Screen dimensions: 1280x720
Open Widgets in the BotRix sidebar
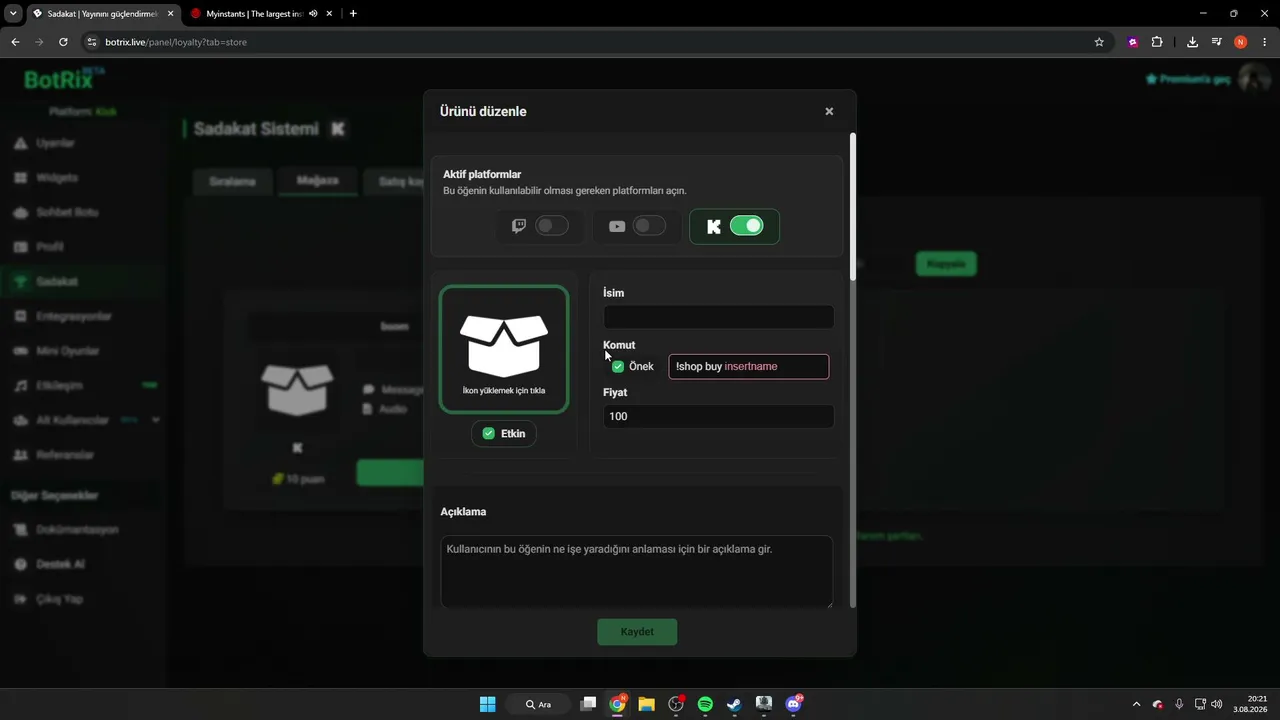[57, 178]
